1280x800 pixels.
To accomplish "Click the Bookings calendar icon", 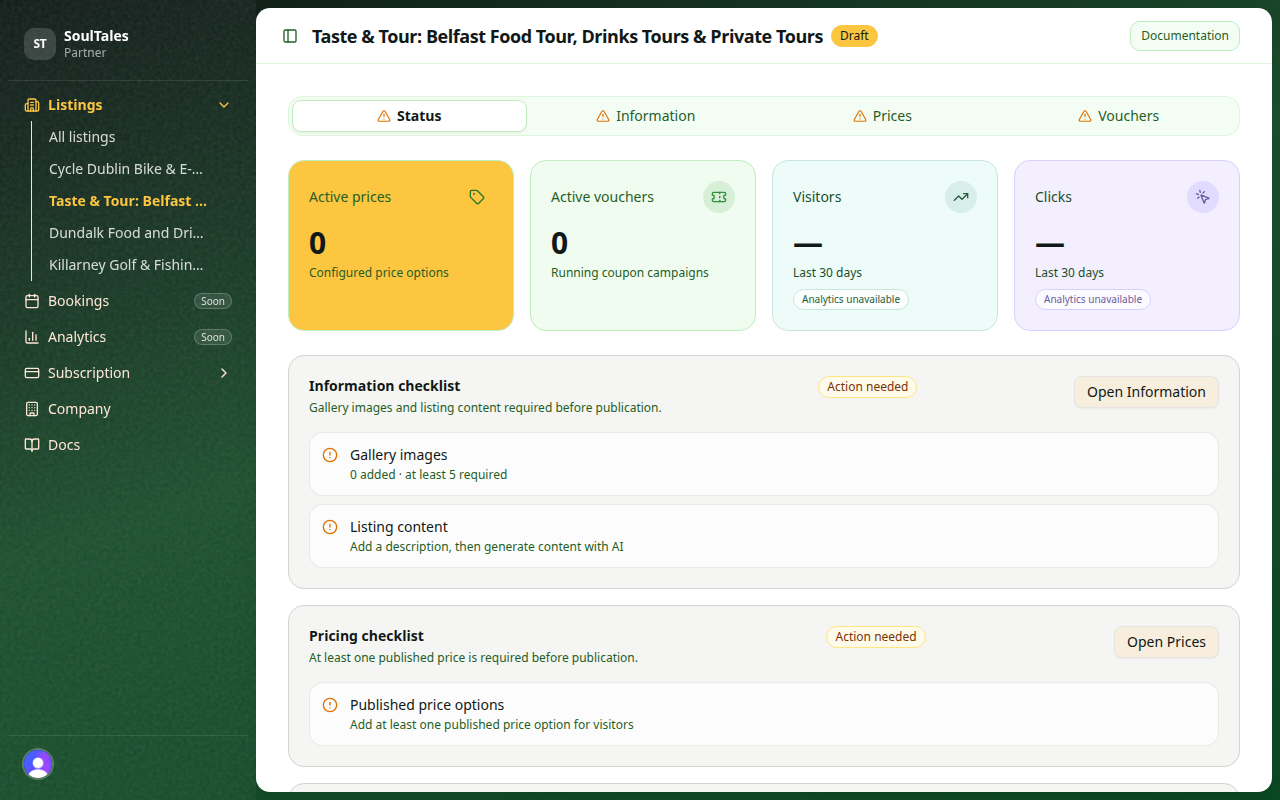I will [32, 301].
